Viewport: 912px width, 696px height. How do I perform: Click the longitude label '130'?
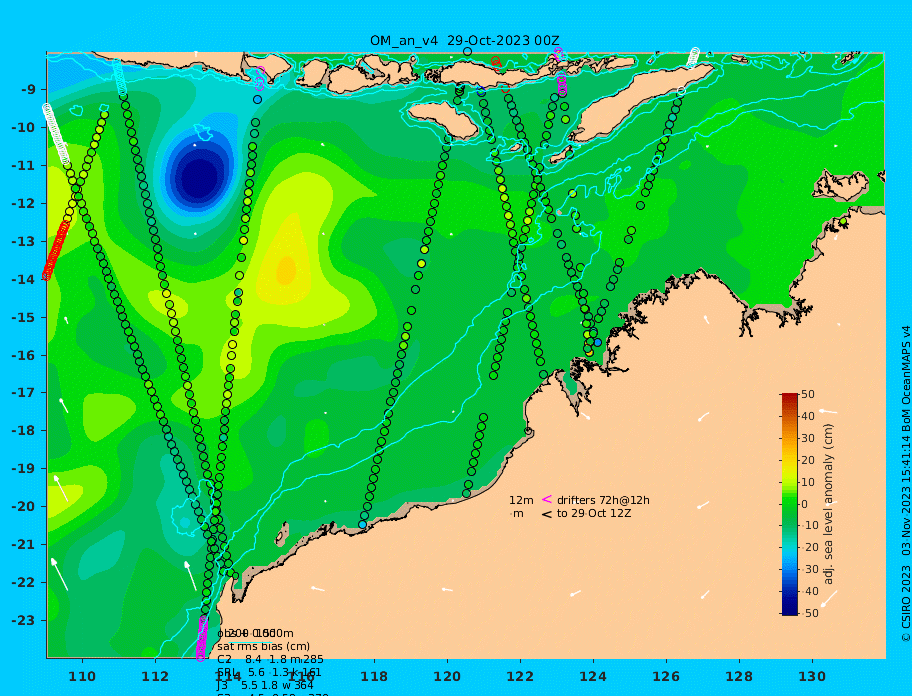point(812,677)
